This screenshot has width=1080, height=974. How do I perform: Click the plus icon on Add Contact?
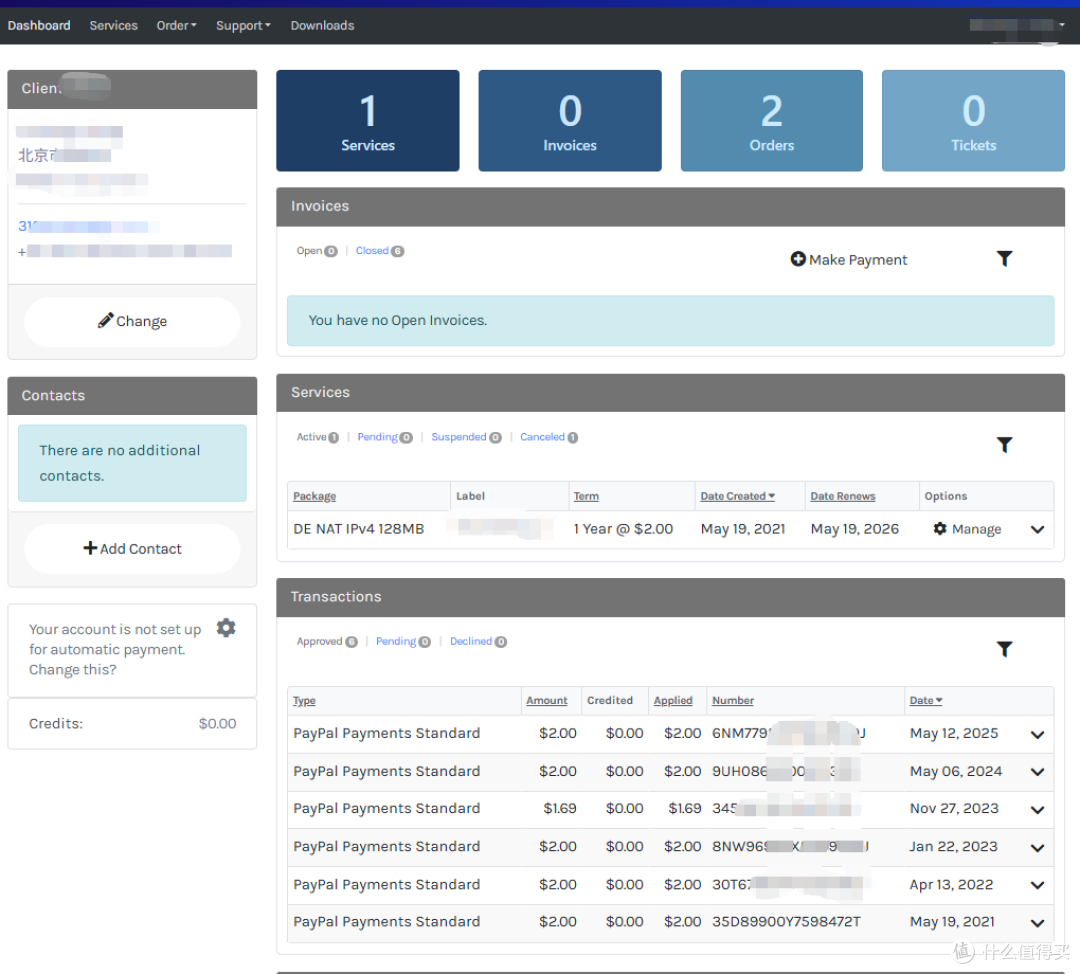click(90, 548)
